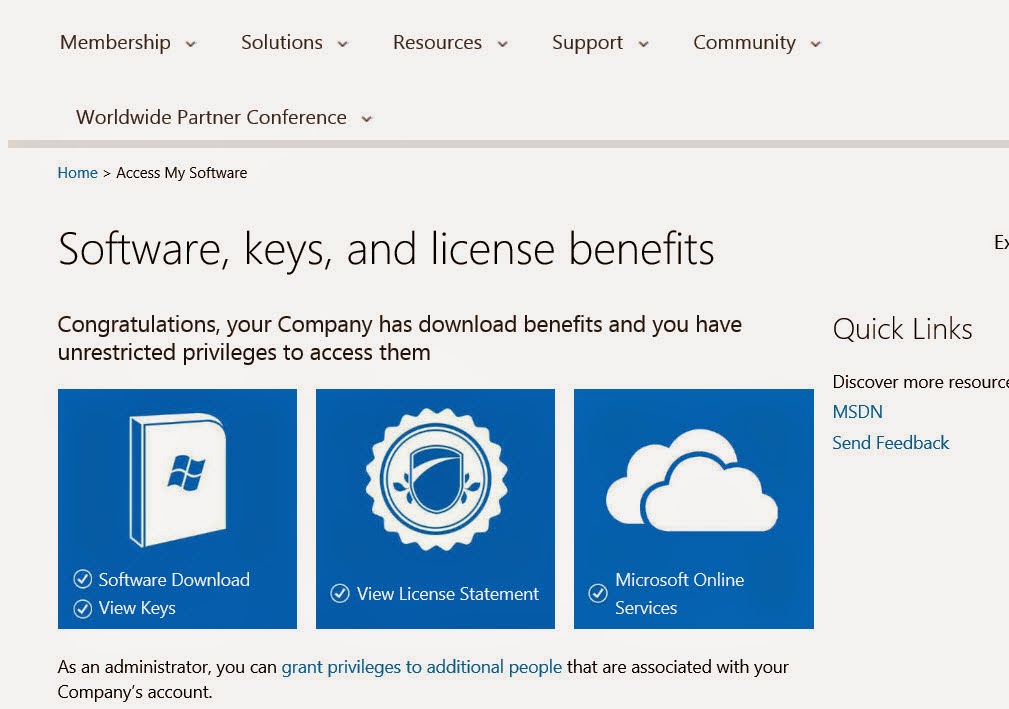Expand the chevron beside Community
The width and height of the screenshot is (1009, 709).
(x=815, y=44)
